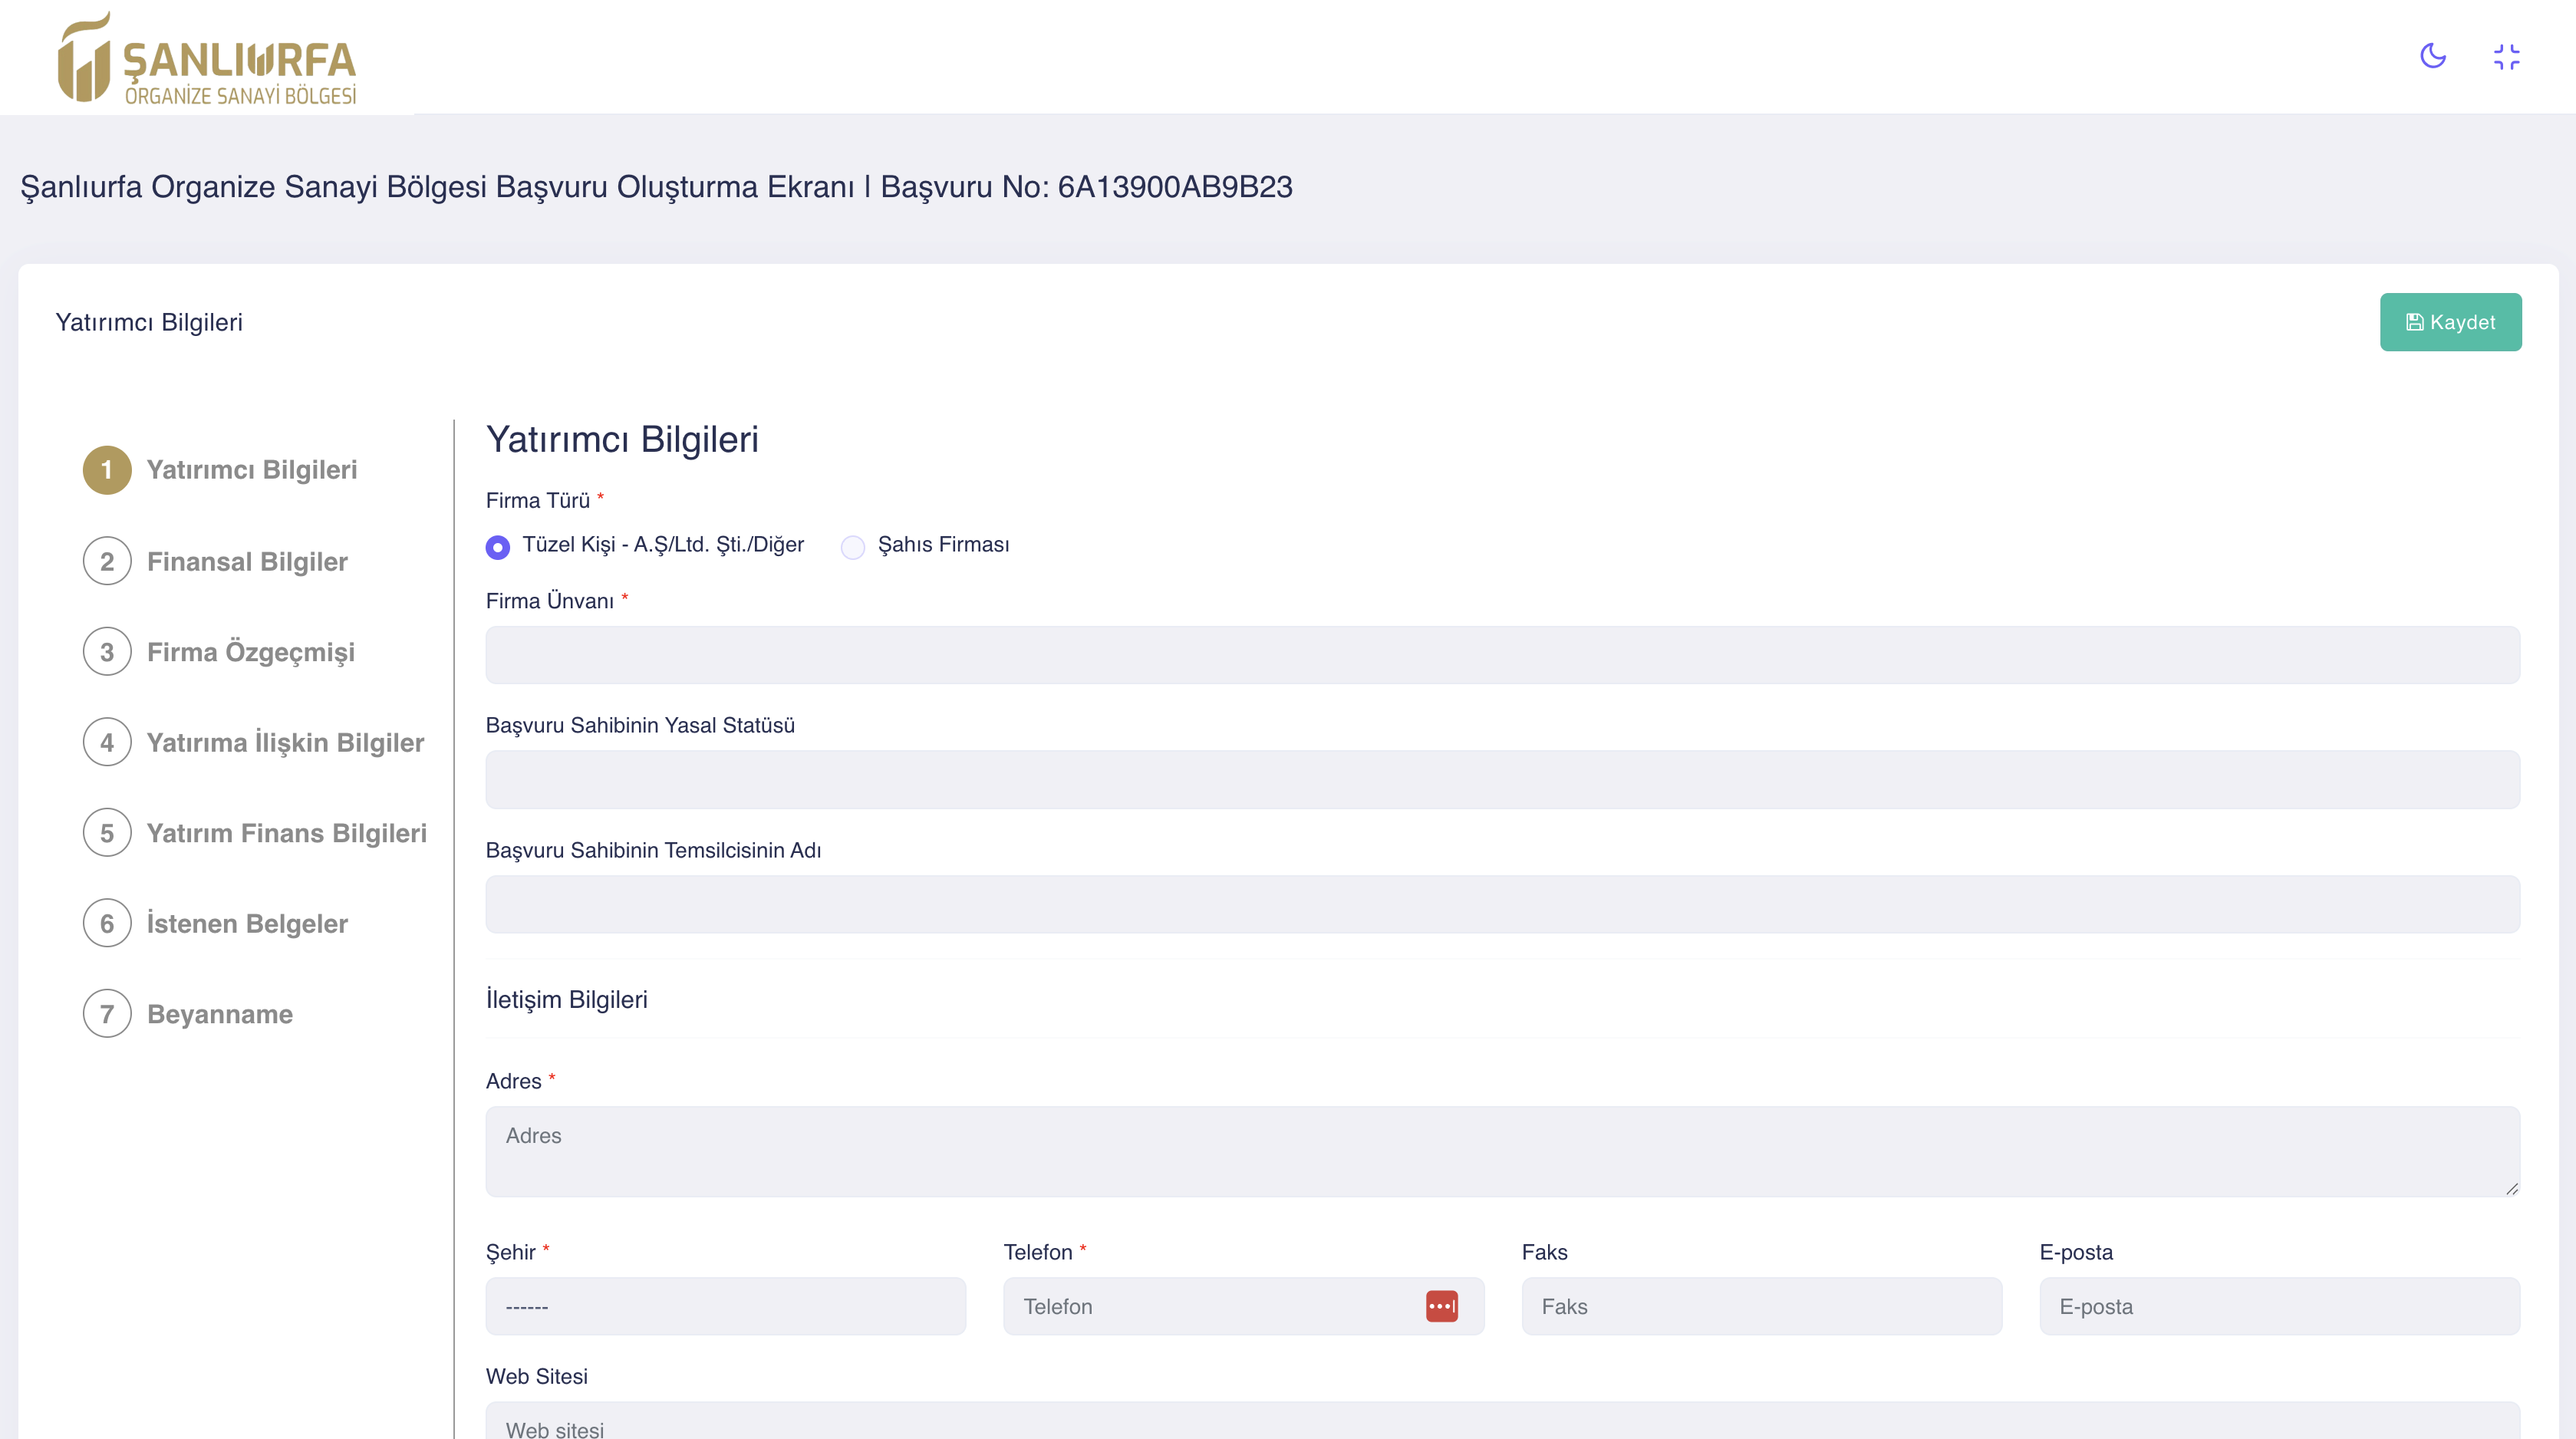Click the green Kaydet button
The height and width of the screenshot is (1439, 2576).
coord(2450,322)
